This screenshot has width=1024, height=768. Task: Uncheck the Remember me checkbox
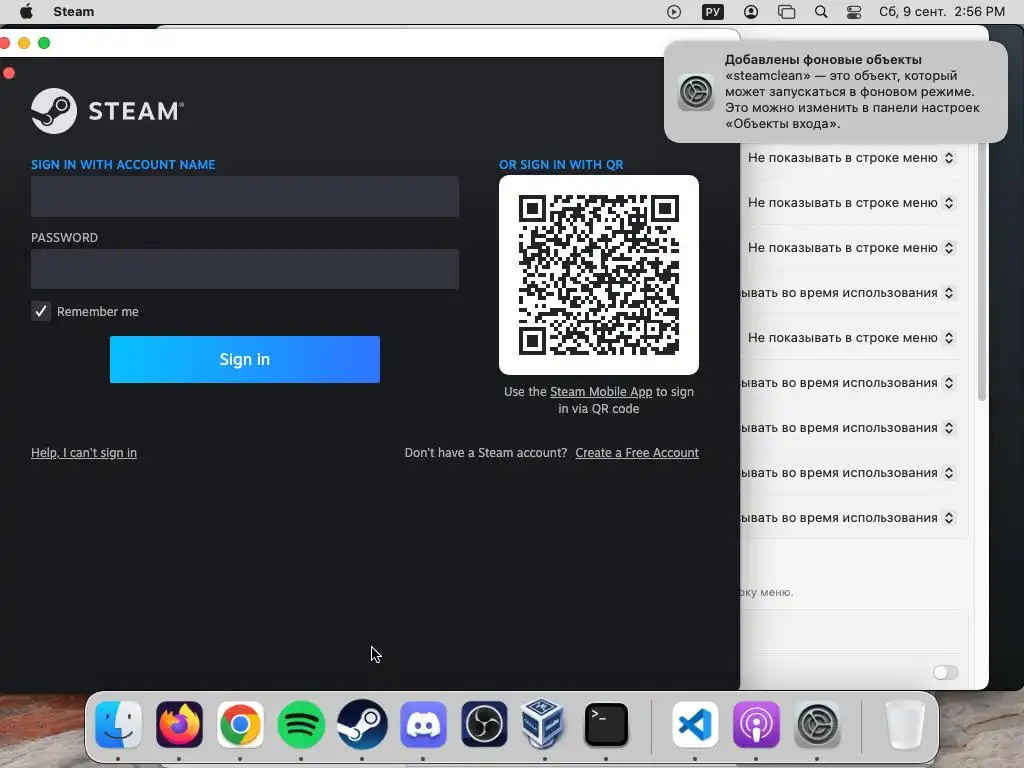tap(41, 311)
